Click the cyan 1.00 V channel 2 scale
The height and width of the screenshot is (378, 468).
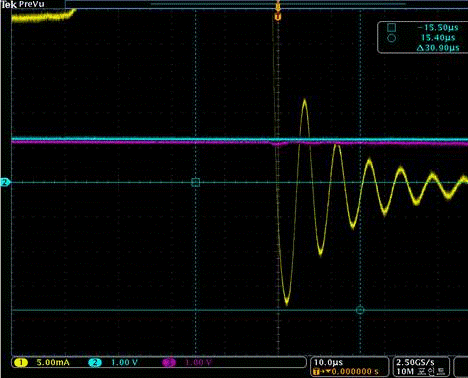pos(124,363)
